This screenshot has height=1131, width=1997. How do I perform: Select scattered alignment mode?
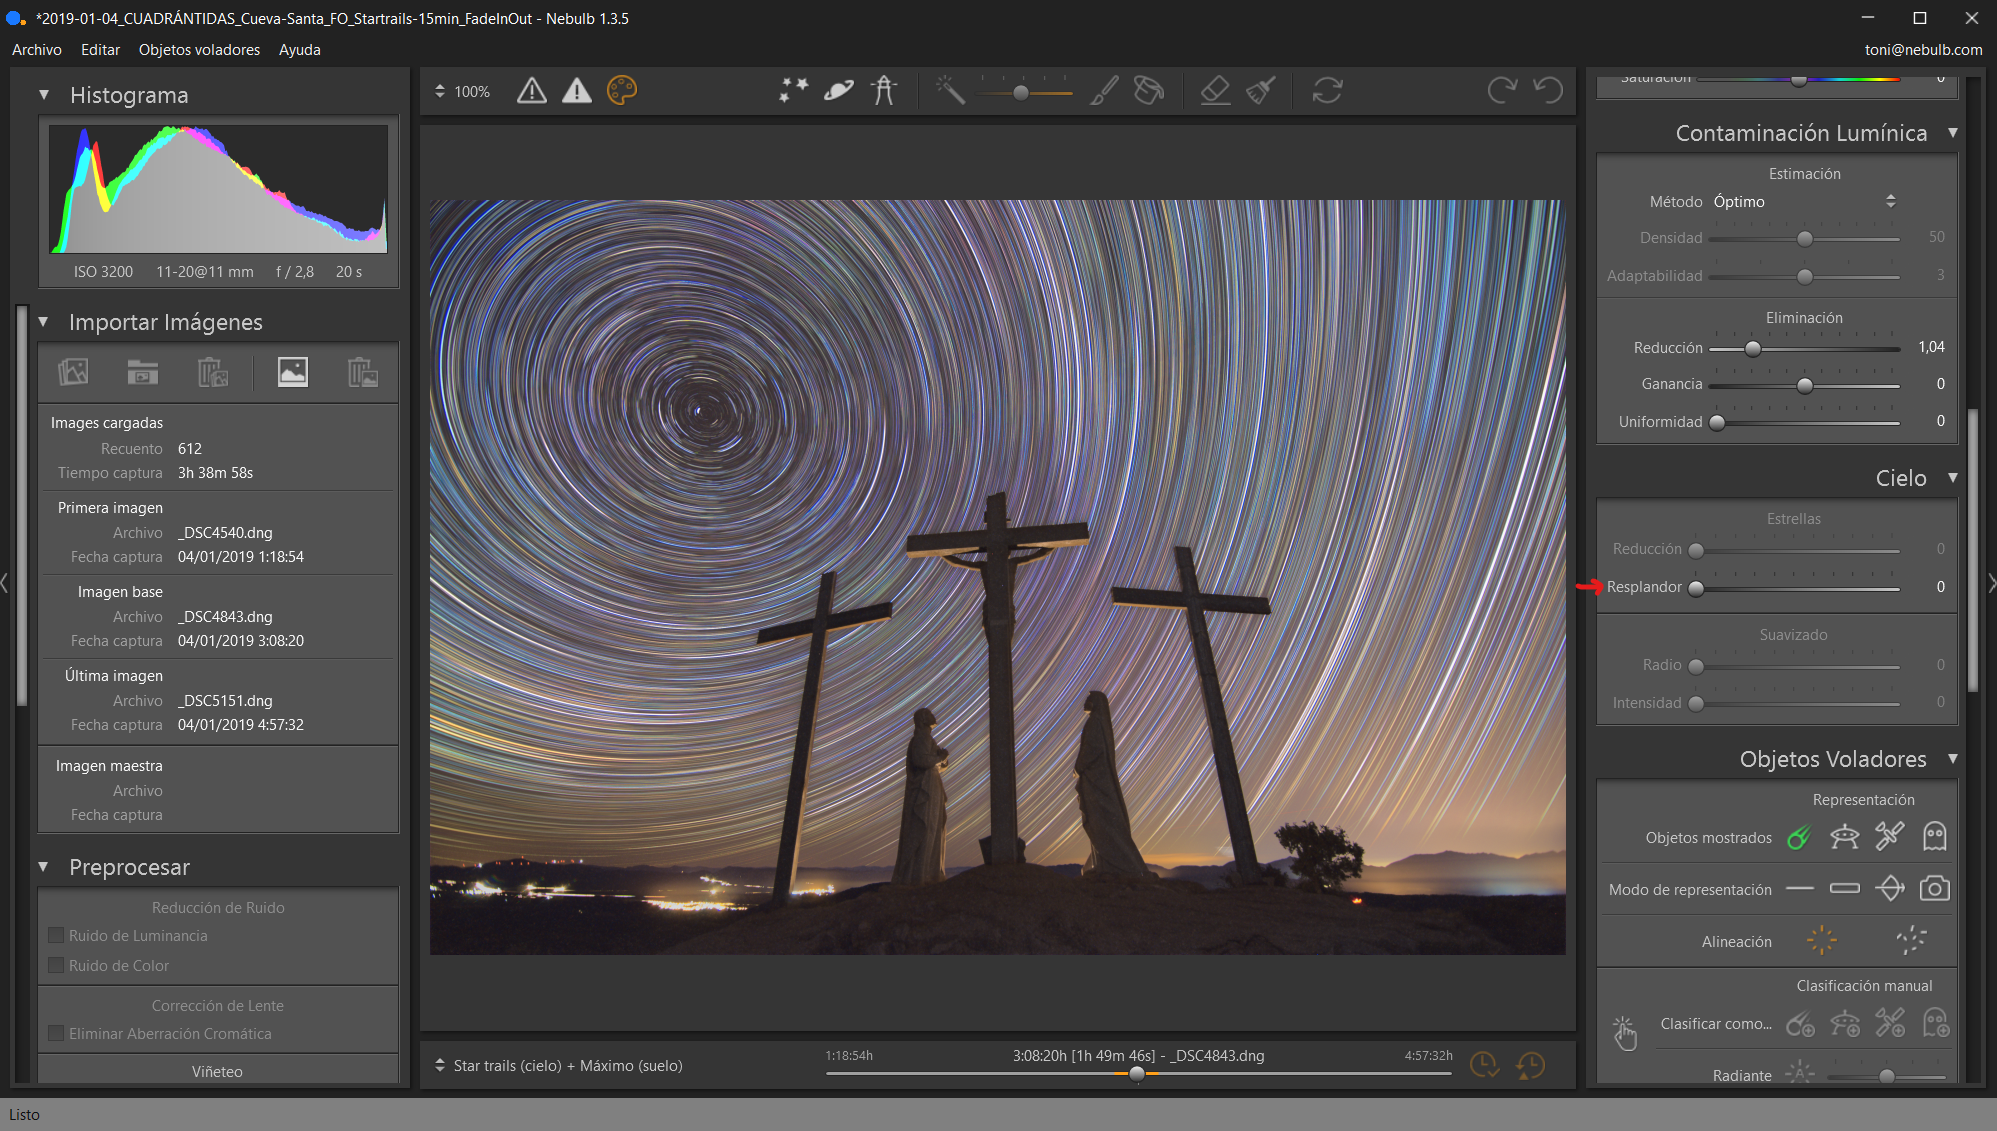(1911, 940)
